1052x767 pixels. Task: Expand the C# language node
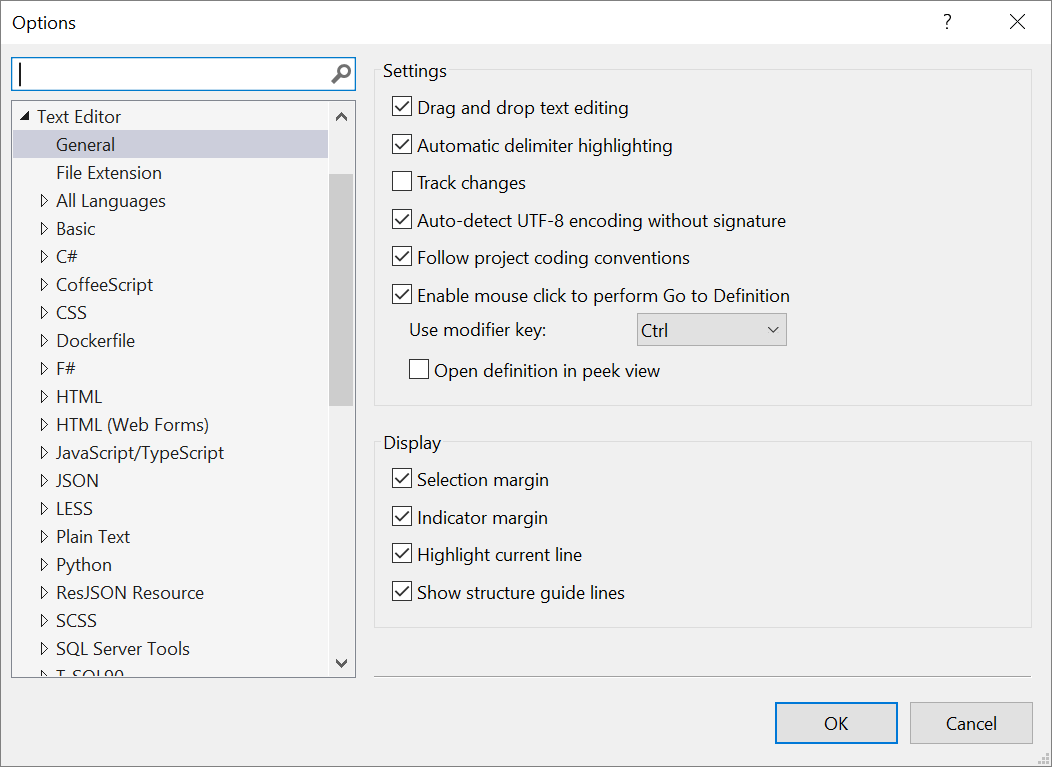tap(44, 257)
